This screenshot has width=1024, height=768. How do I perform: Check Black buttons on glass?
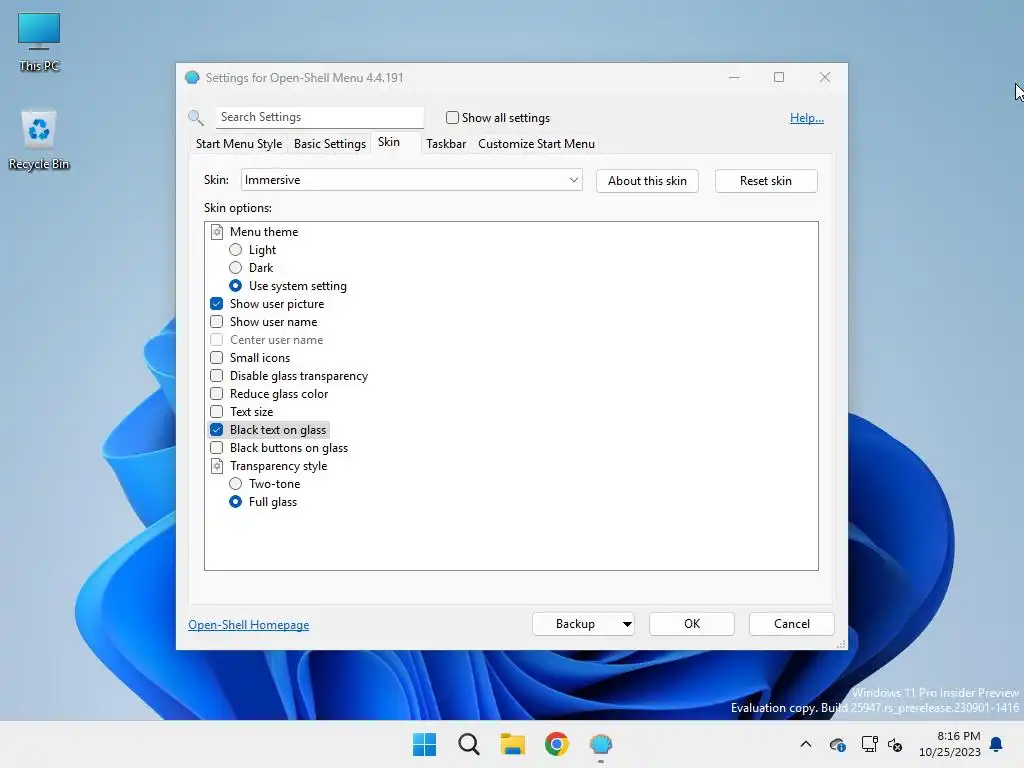point(217,448)
